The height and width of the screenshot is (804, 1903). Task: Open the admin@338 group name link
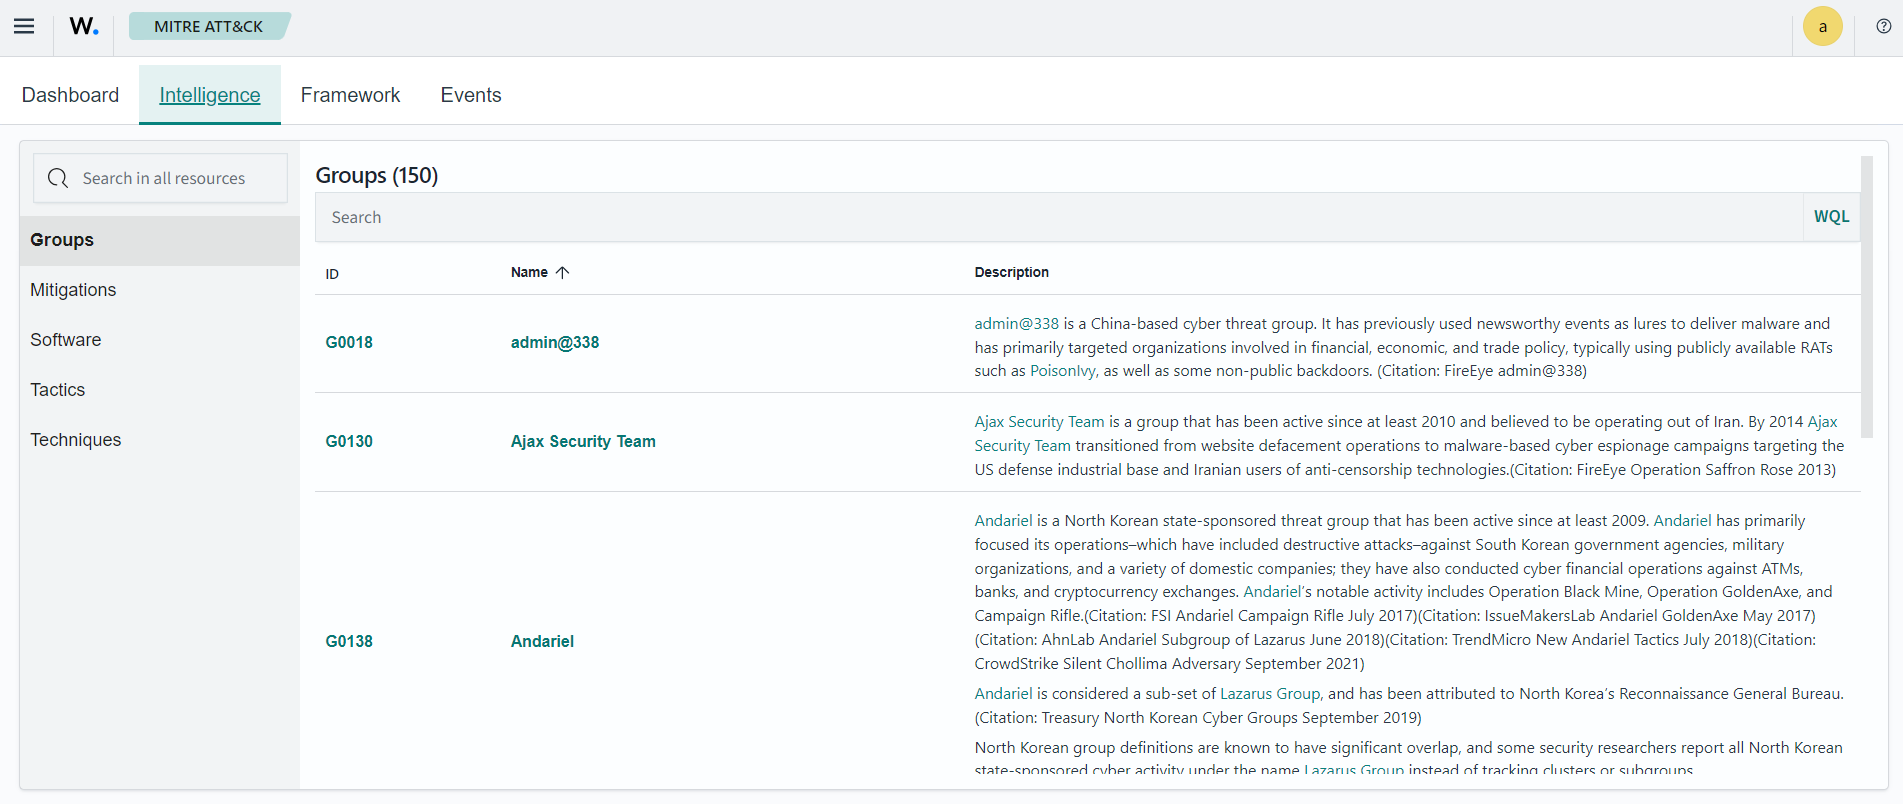click(555, 342)
